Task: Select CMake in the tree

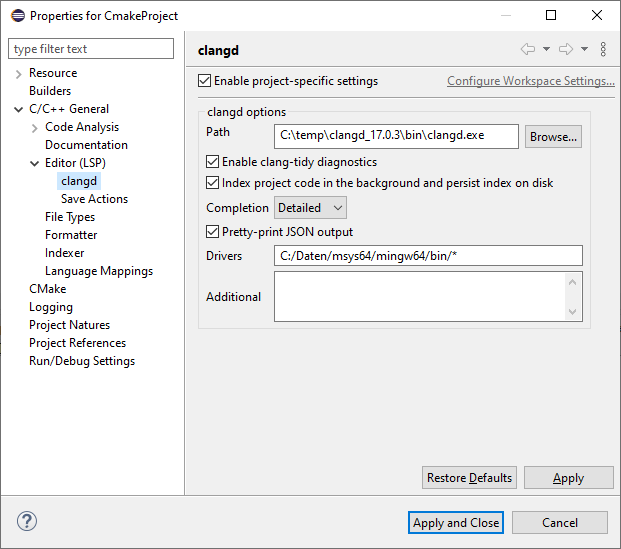Action: click(48, 289)
